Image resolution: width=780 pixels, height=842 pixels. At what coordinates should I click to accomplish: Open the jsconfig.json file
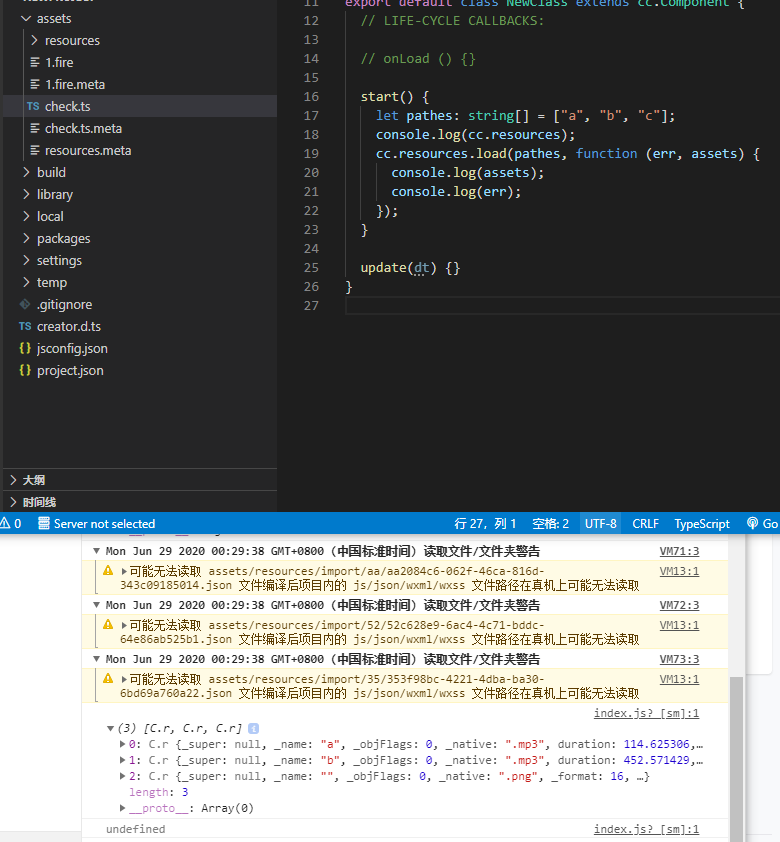[72, 349]
